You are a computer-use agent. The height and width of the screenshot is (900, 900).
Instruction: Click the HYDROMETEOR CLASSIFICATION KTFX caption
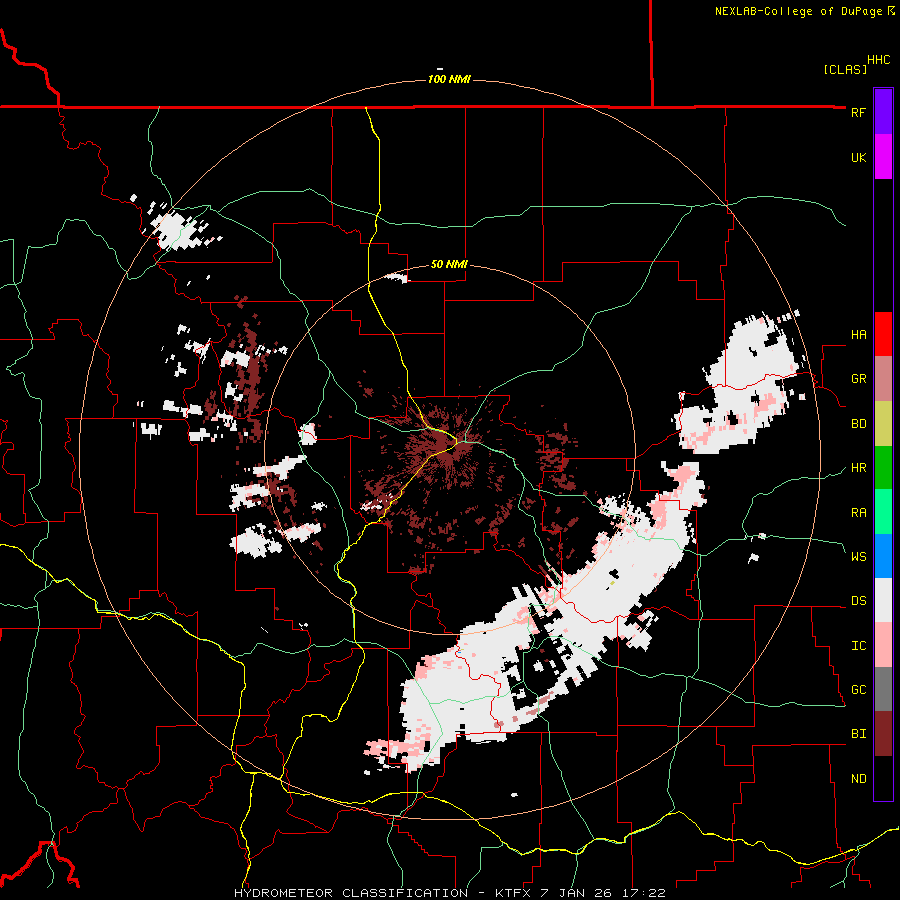pyautogui.click(x=449, y=893)
